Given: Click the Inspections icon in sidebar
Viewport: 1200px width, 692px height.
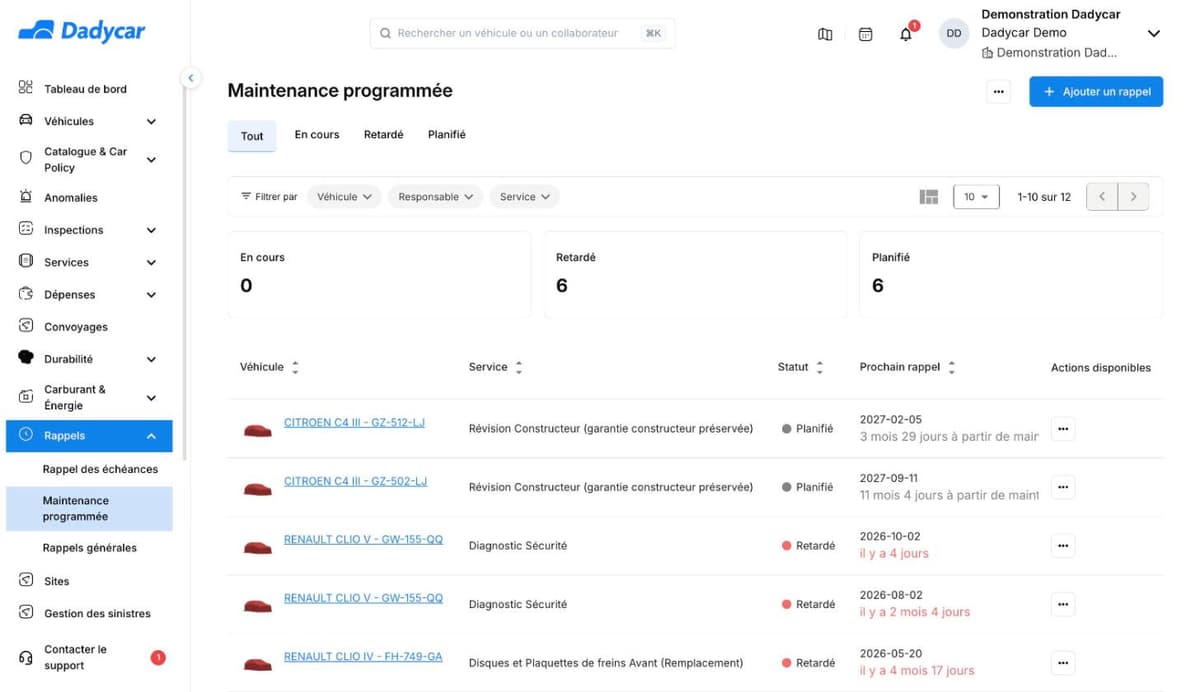Looking at the screenshot, I should (26, 229).
